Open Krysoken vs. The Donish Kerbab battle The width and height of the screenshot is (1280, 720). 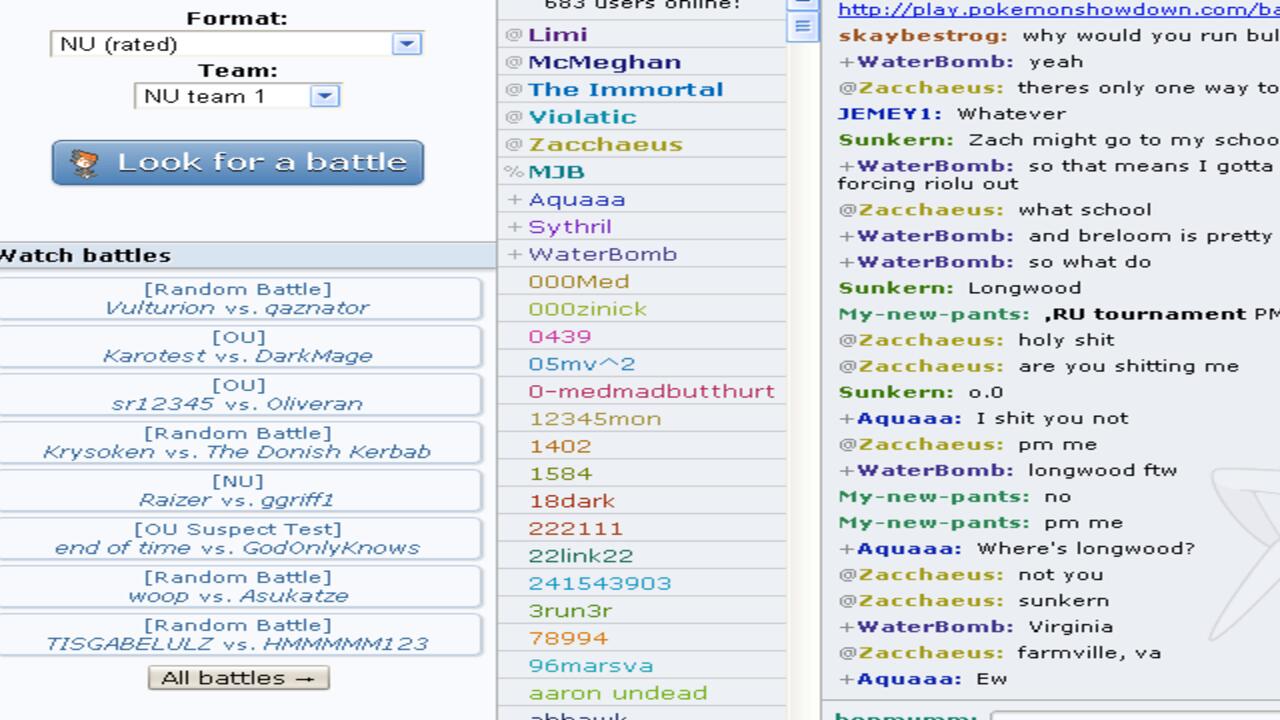(238, 443)
